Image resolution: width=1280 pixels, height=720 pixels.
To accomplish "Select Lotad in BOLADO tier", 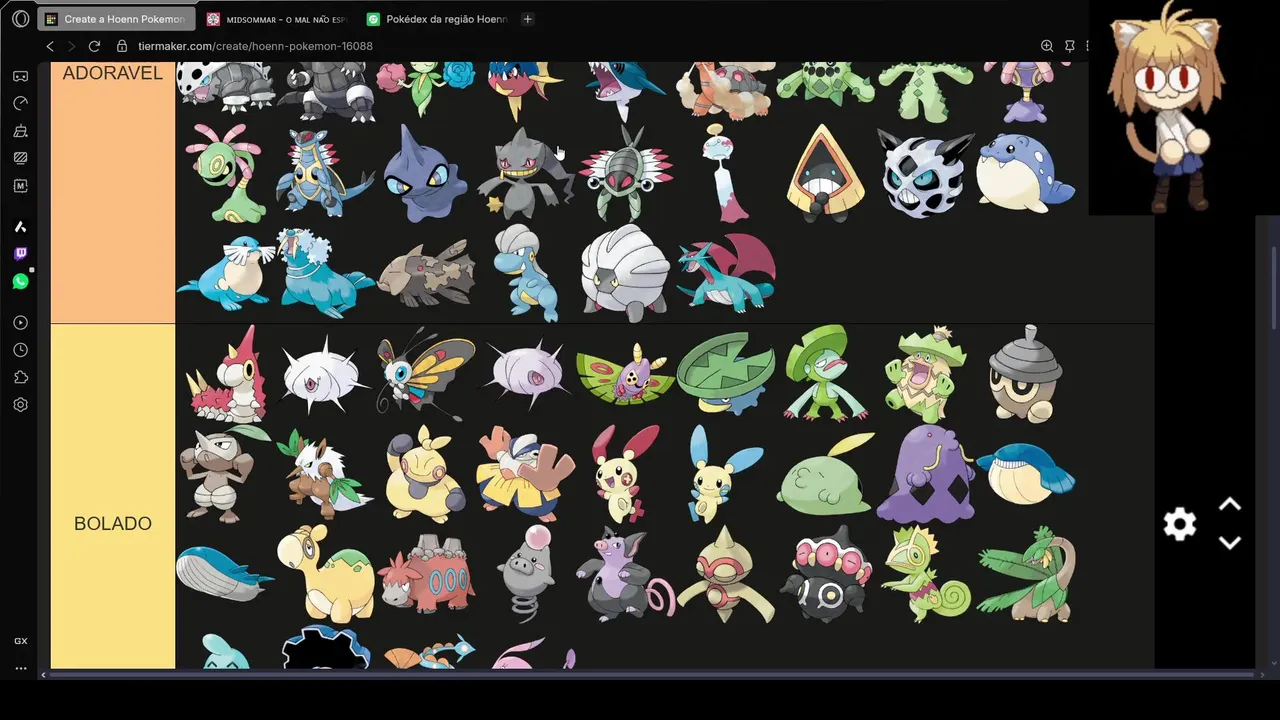I will click(726, 374).
